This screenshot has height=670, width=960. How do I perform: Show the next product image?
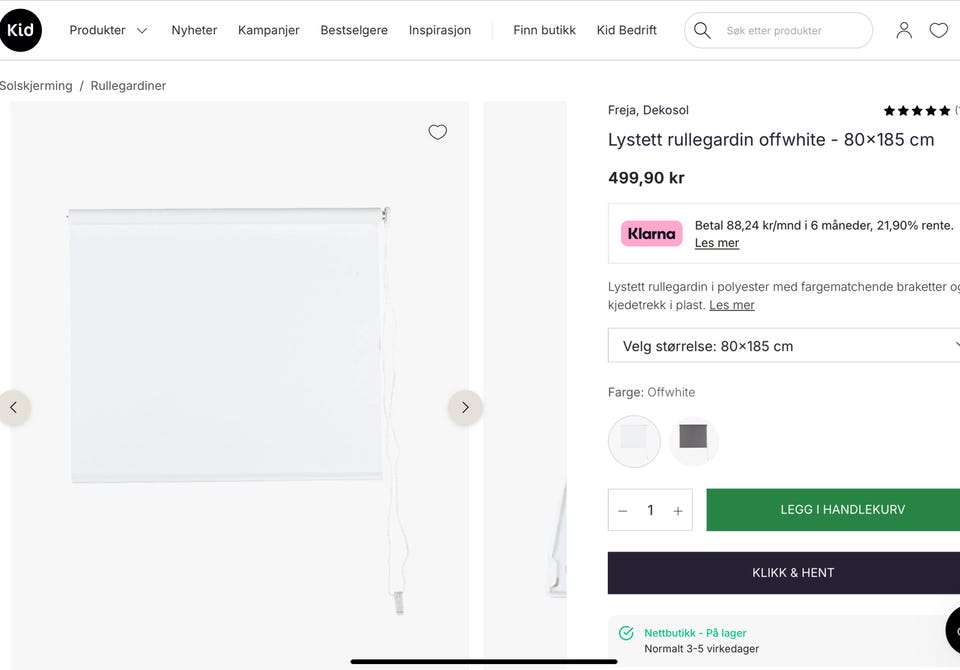tap(465, 407)
